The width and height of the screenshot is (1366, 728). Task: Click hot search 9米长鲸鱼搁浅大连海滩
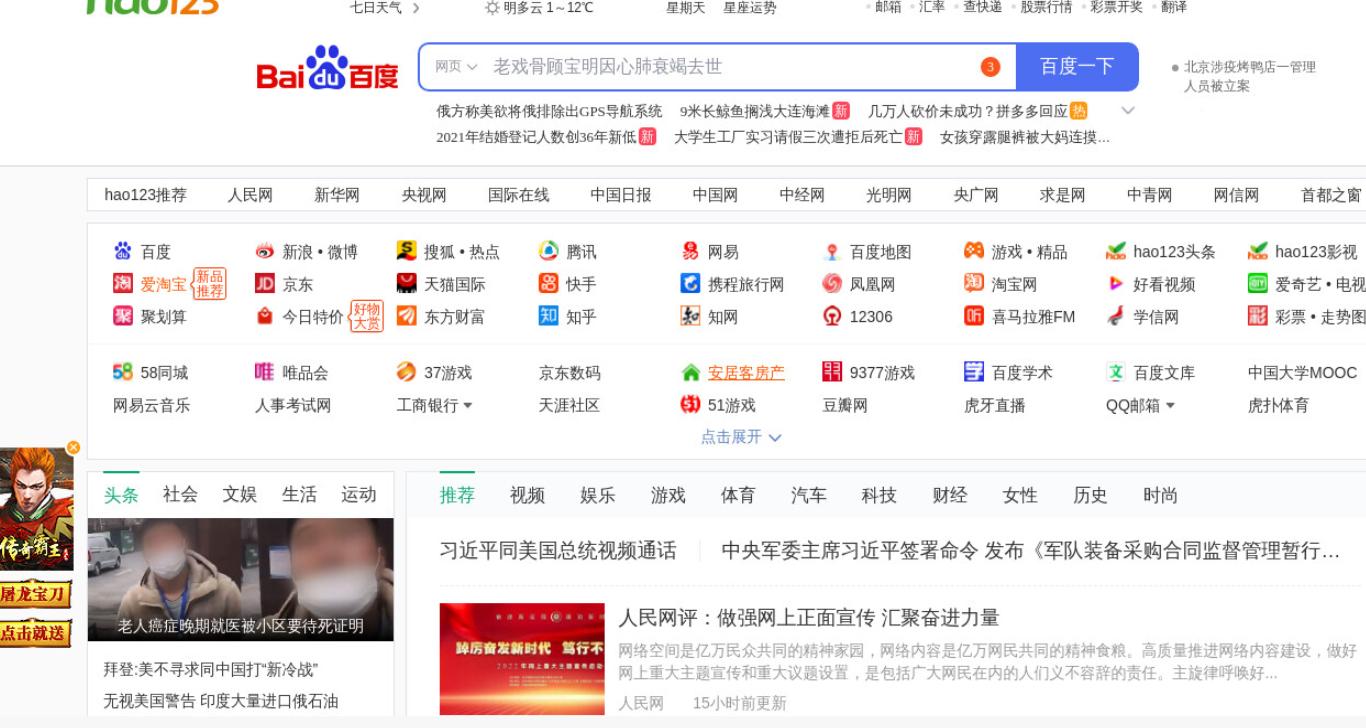(756, 111)
